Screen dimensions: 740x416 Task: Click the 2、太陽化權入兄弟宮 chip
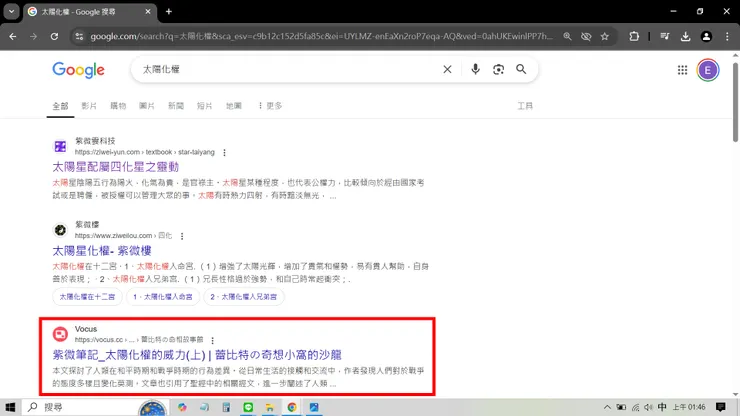point(244,297)
